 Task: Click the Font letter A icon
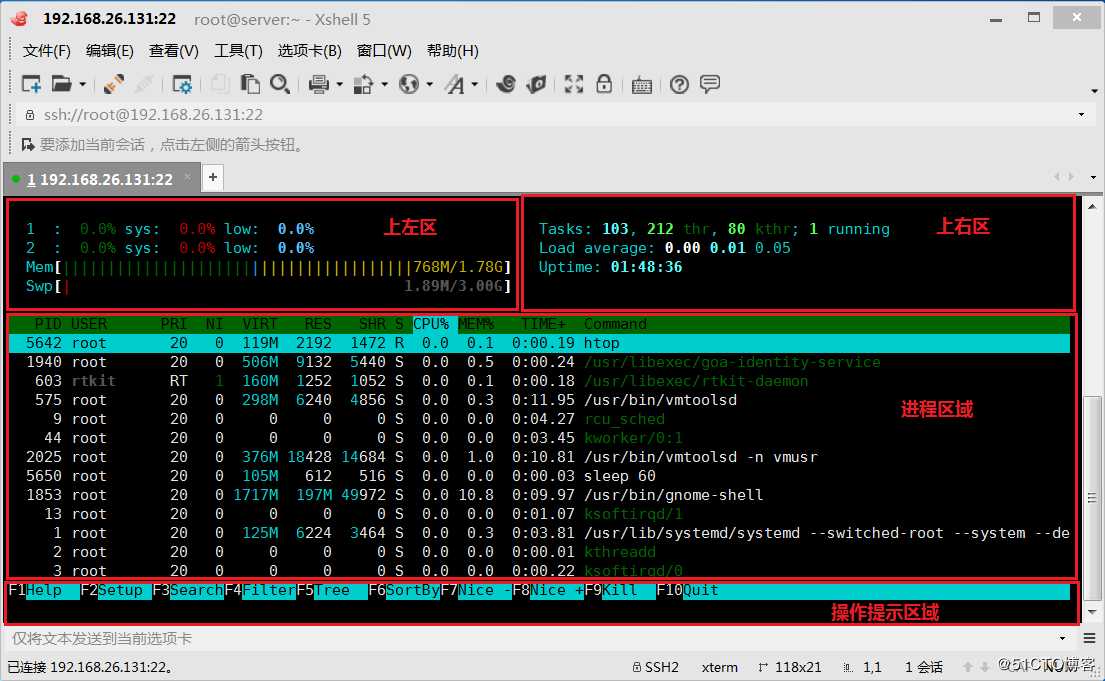click(455, 85)
